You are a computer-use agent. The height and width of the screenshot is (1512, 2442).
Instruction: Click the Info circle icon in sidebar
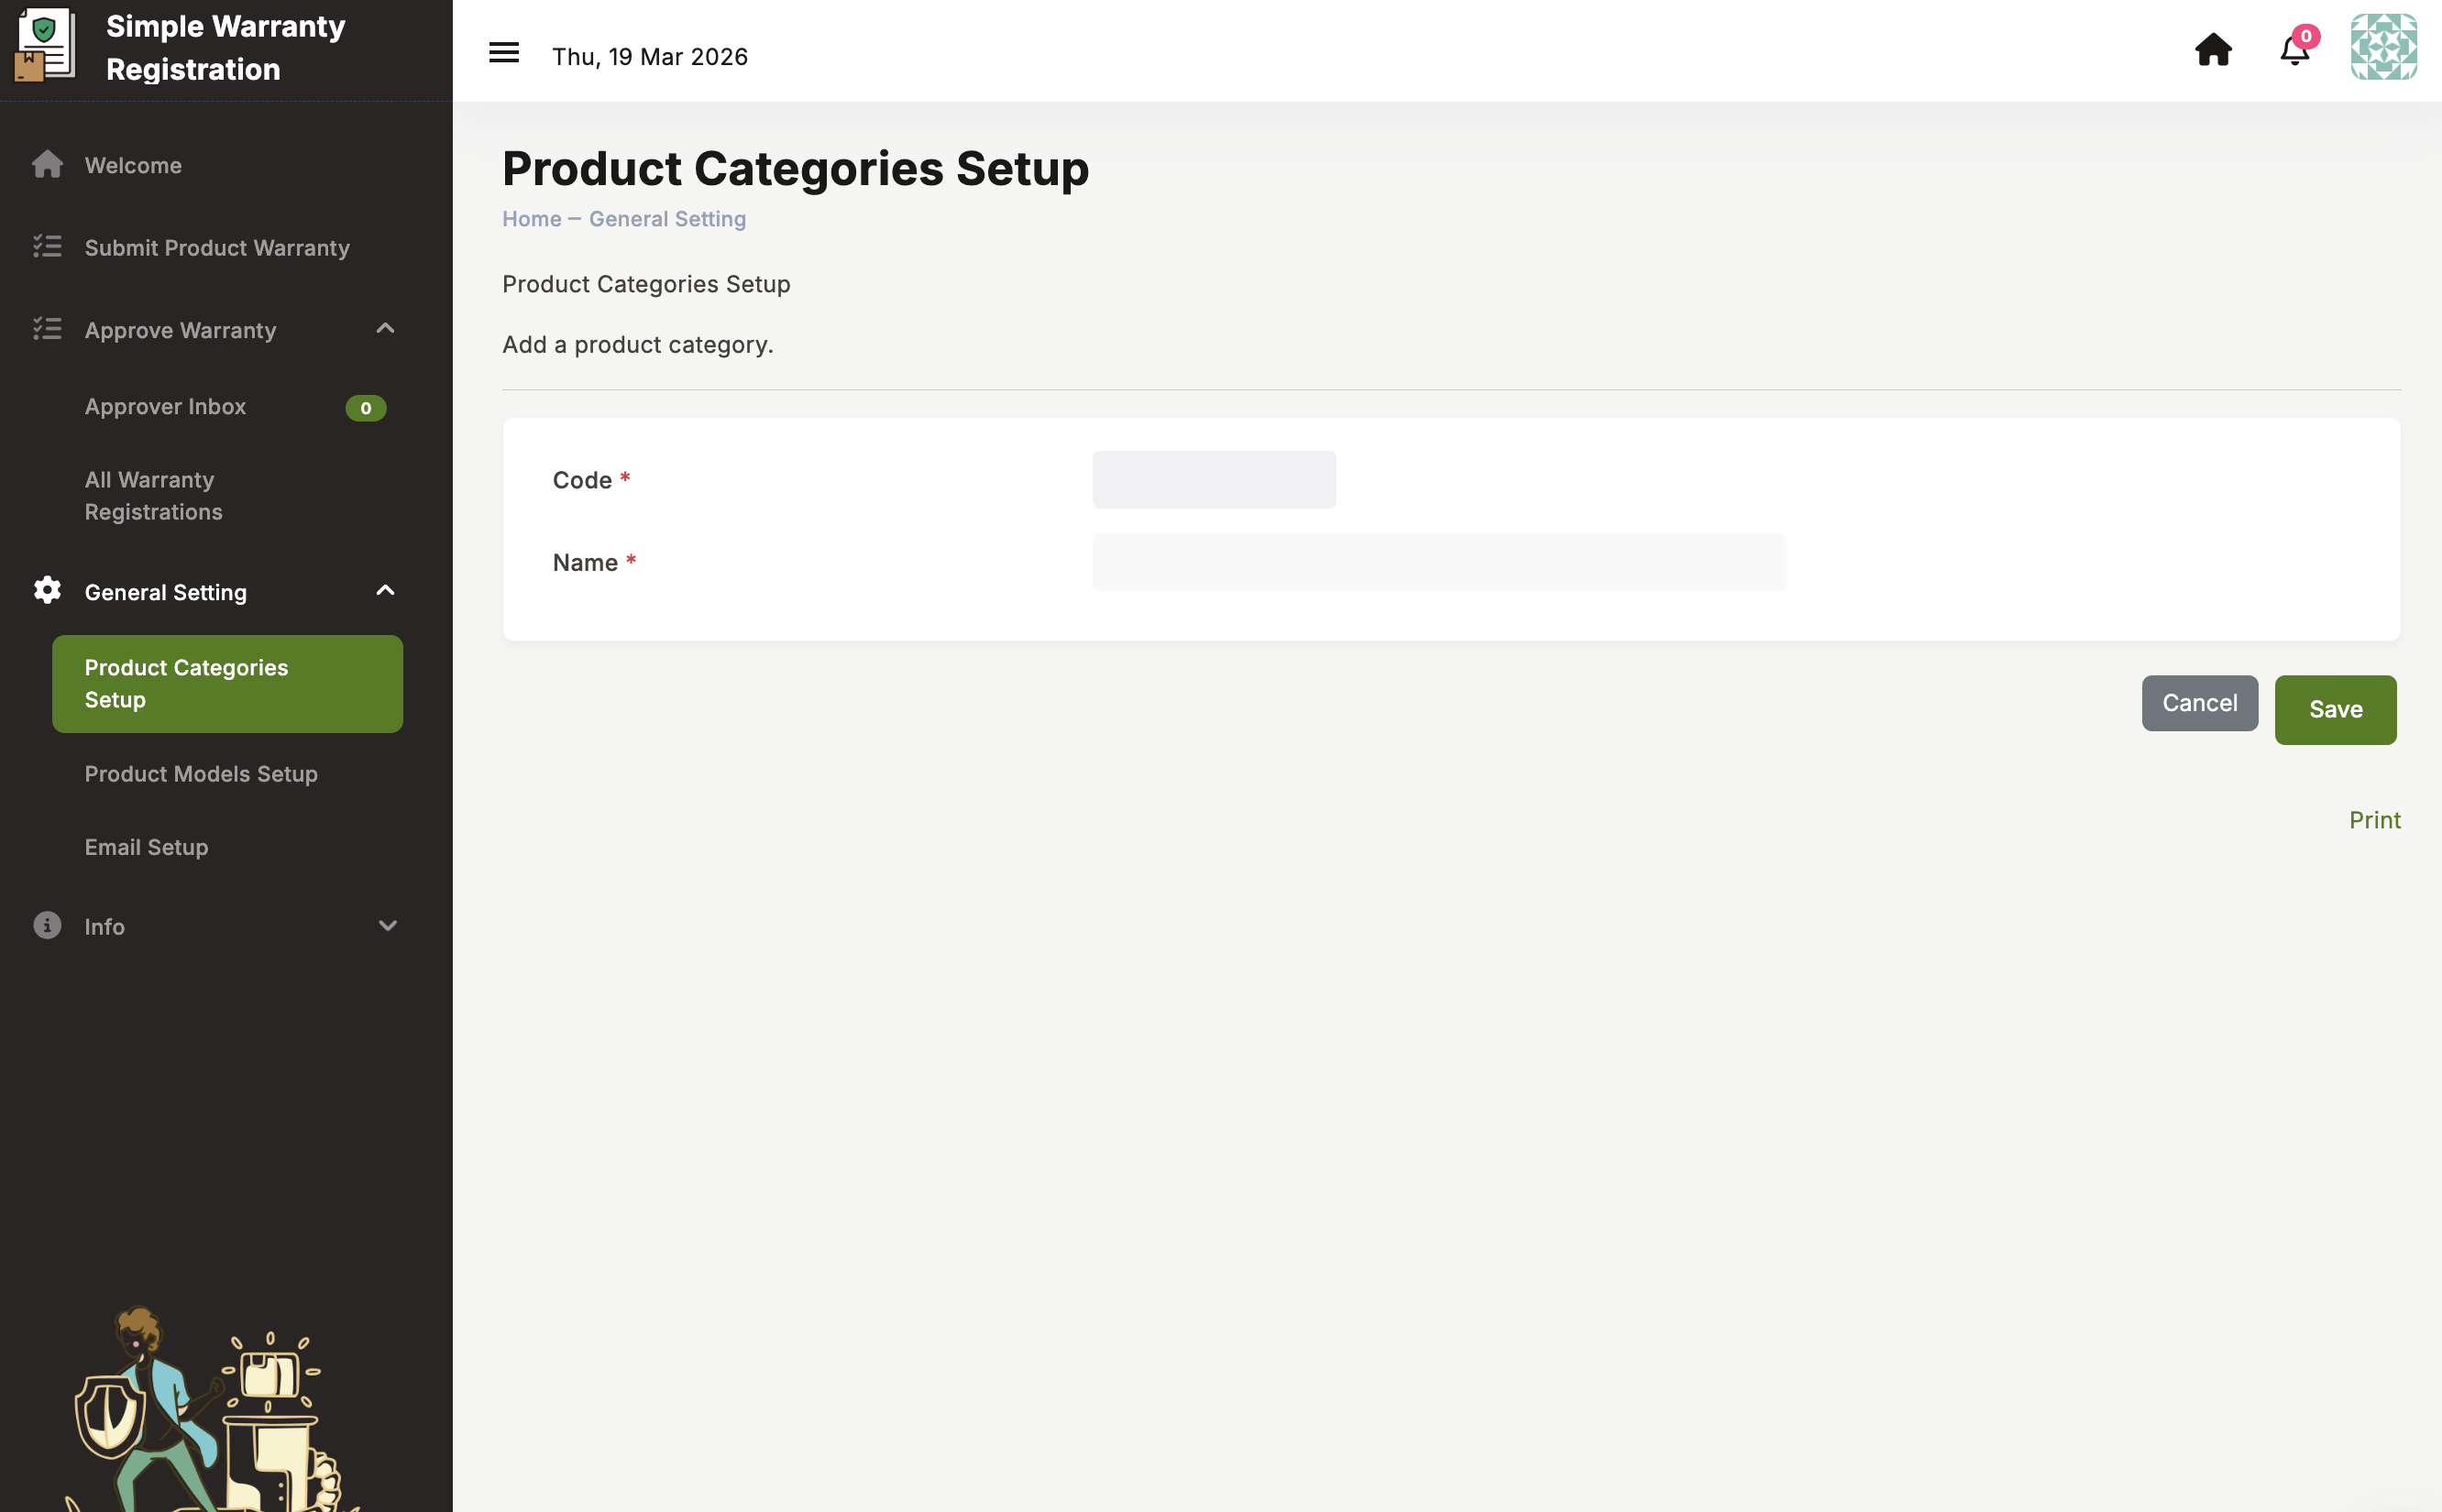47,925
